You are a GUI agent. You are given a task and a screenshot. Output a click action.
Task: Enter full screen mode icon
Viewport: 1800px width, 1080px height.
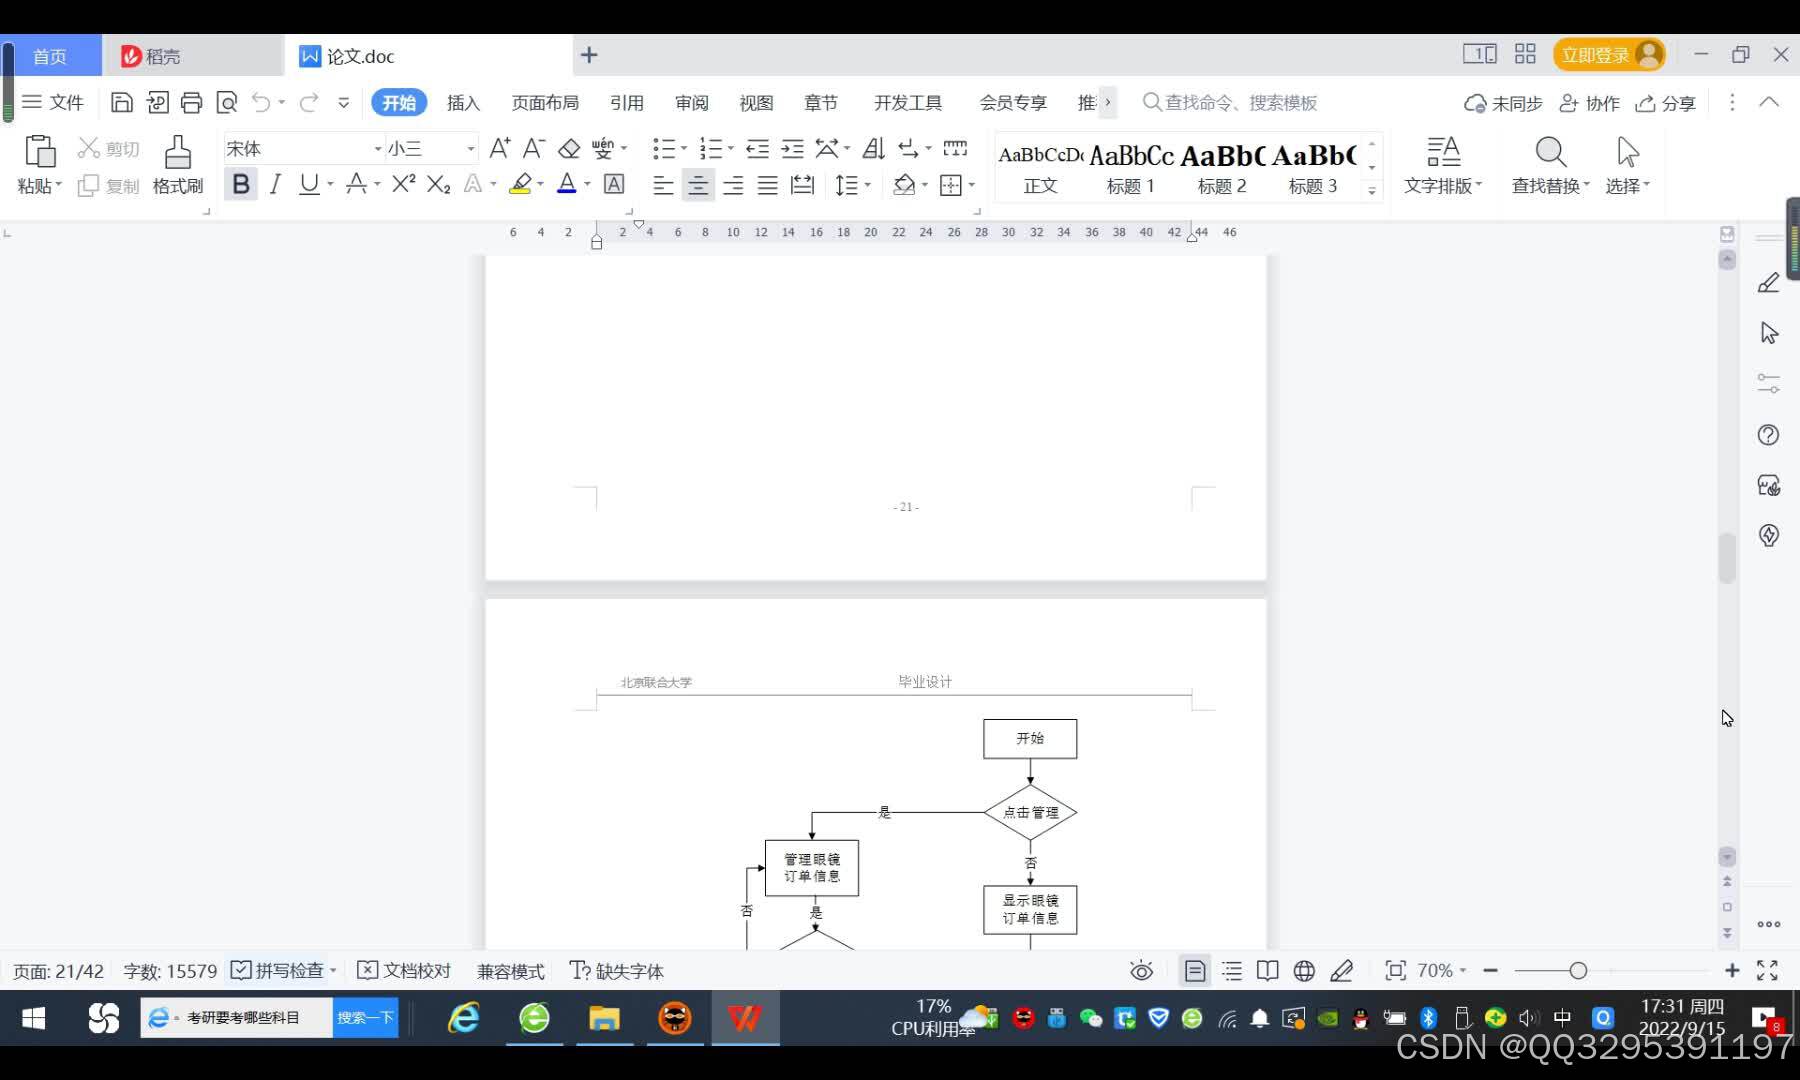pos(1767,970)
